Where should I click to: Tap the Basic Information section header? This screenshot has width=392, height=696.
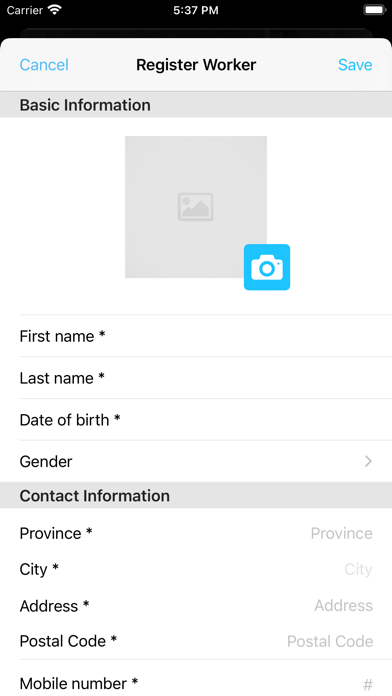(x=196, y=105)
